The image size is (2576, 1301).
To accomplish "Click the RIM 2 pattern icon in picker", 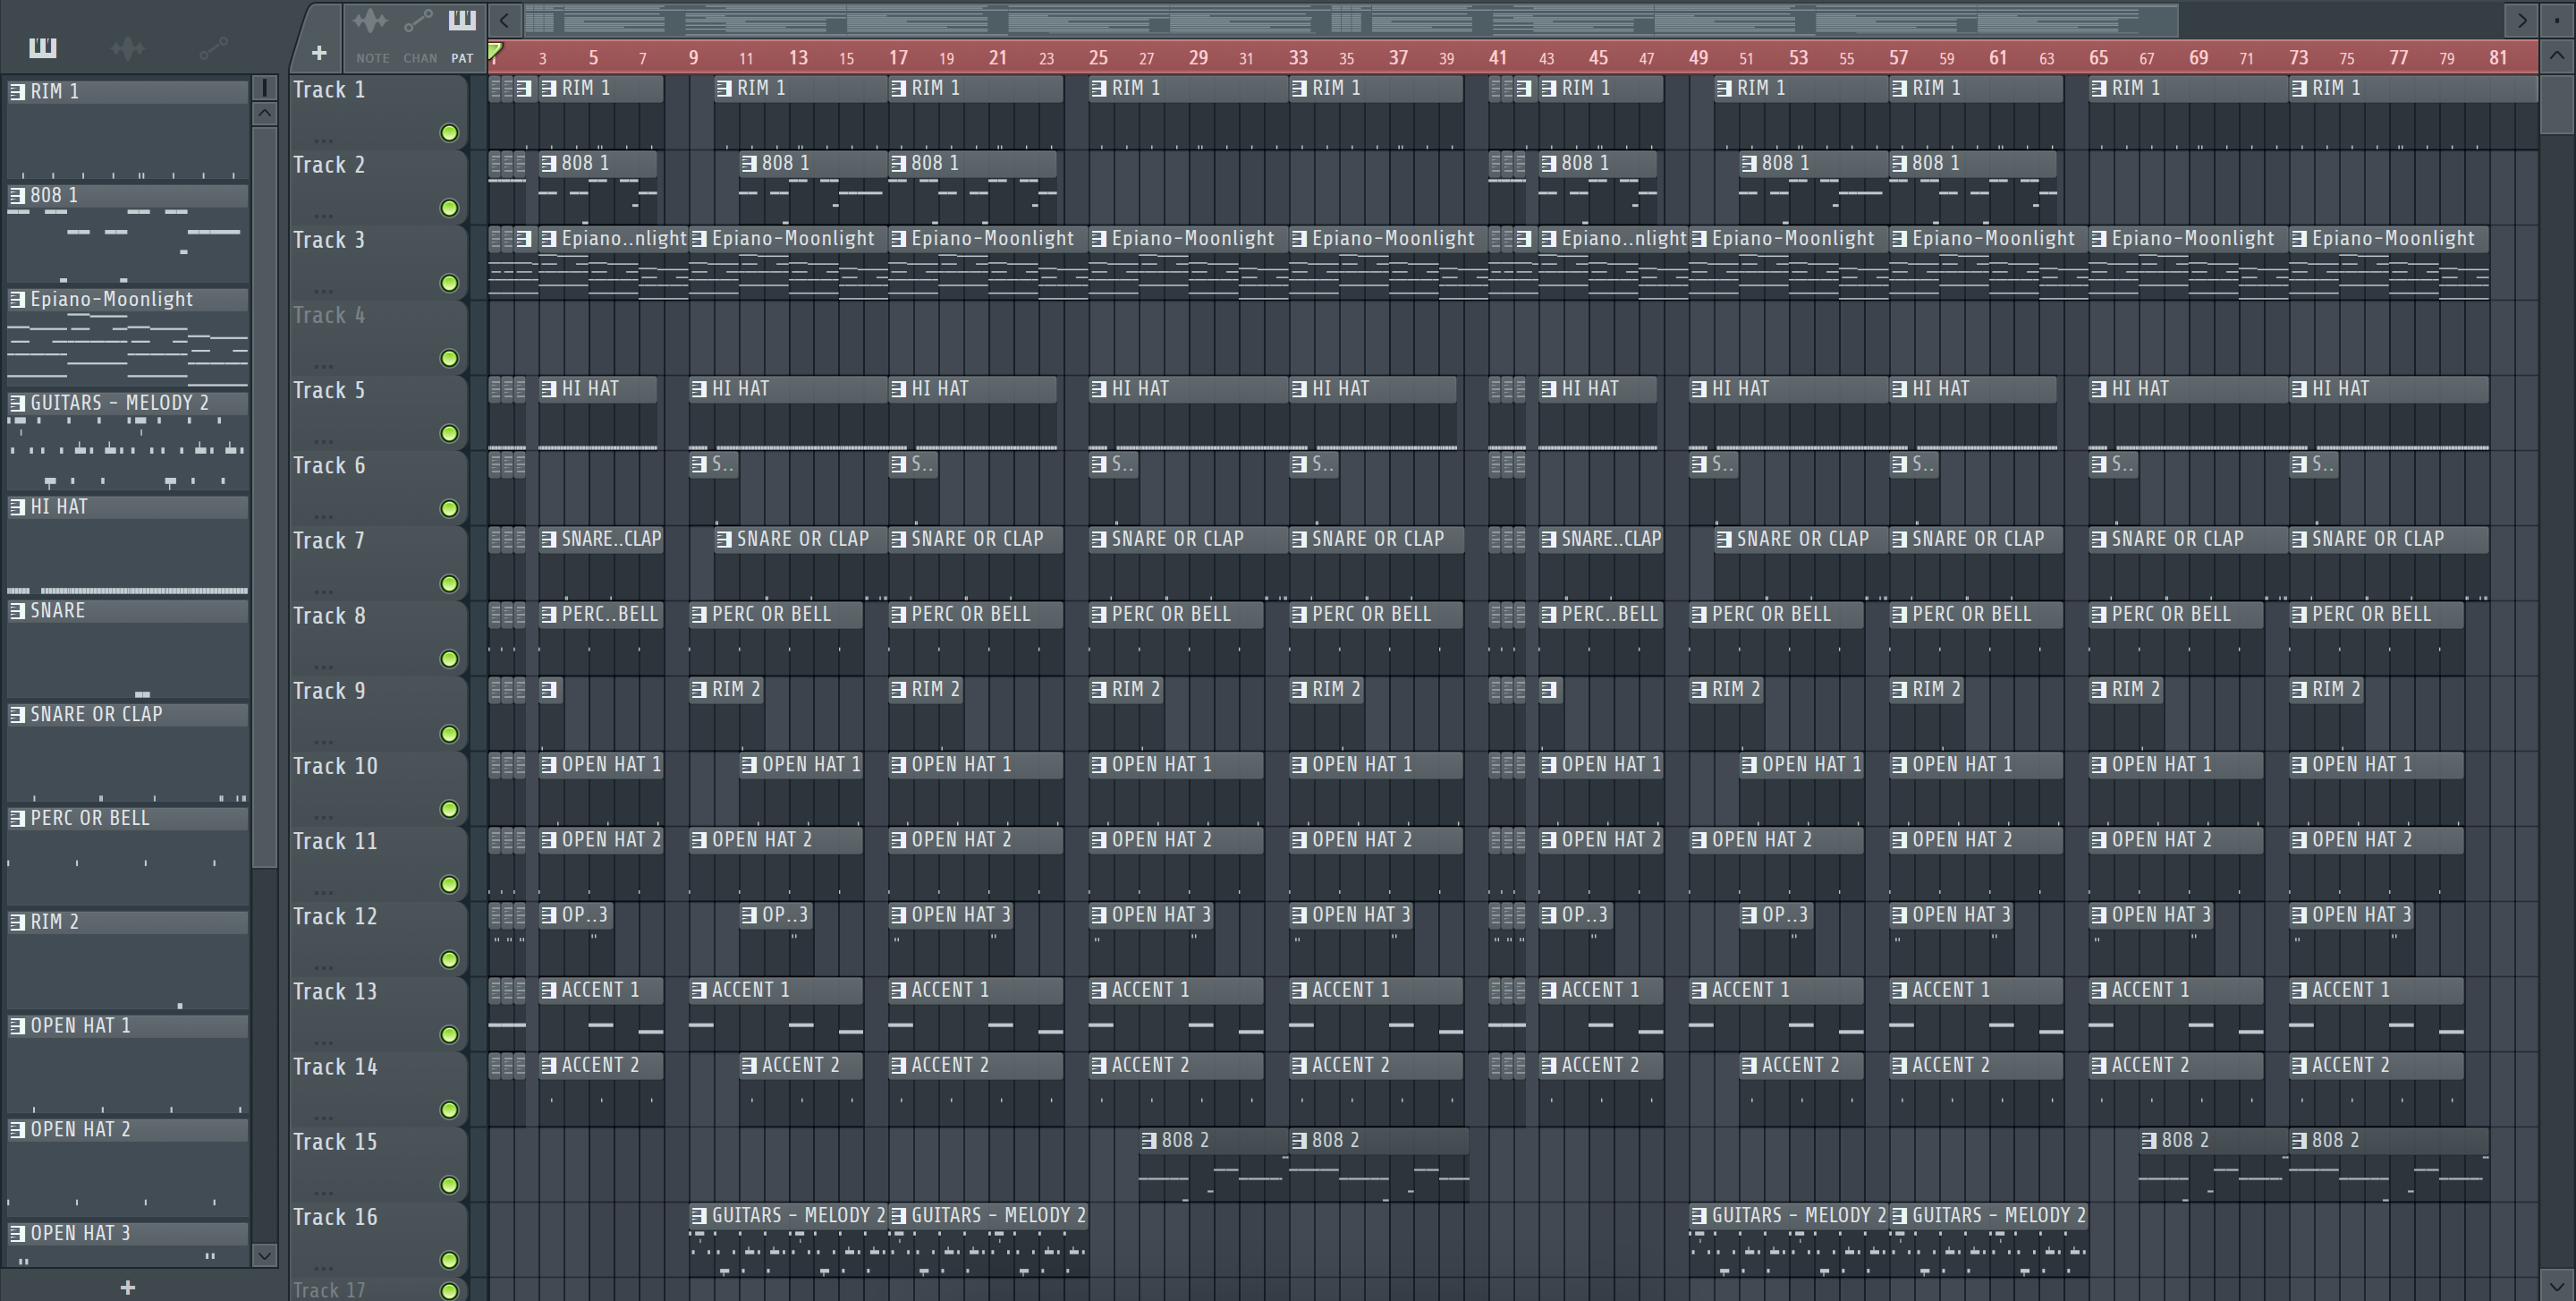I will [17, 922].
